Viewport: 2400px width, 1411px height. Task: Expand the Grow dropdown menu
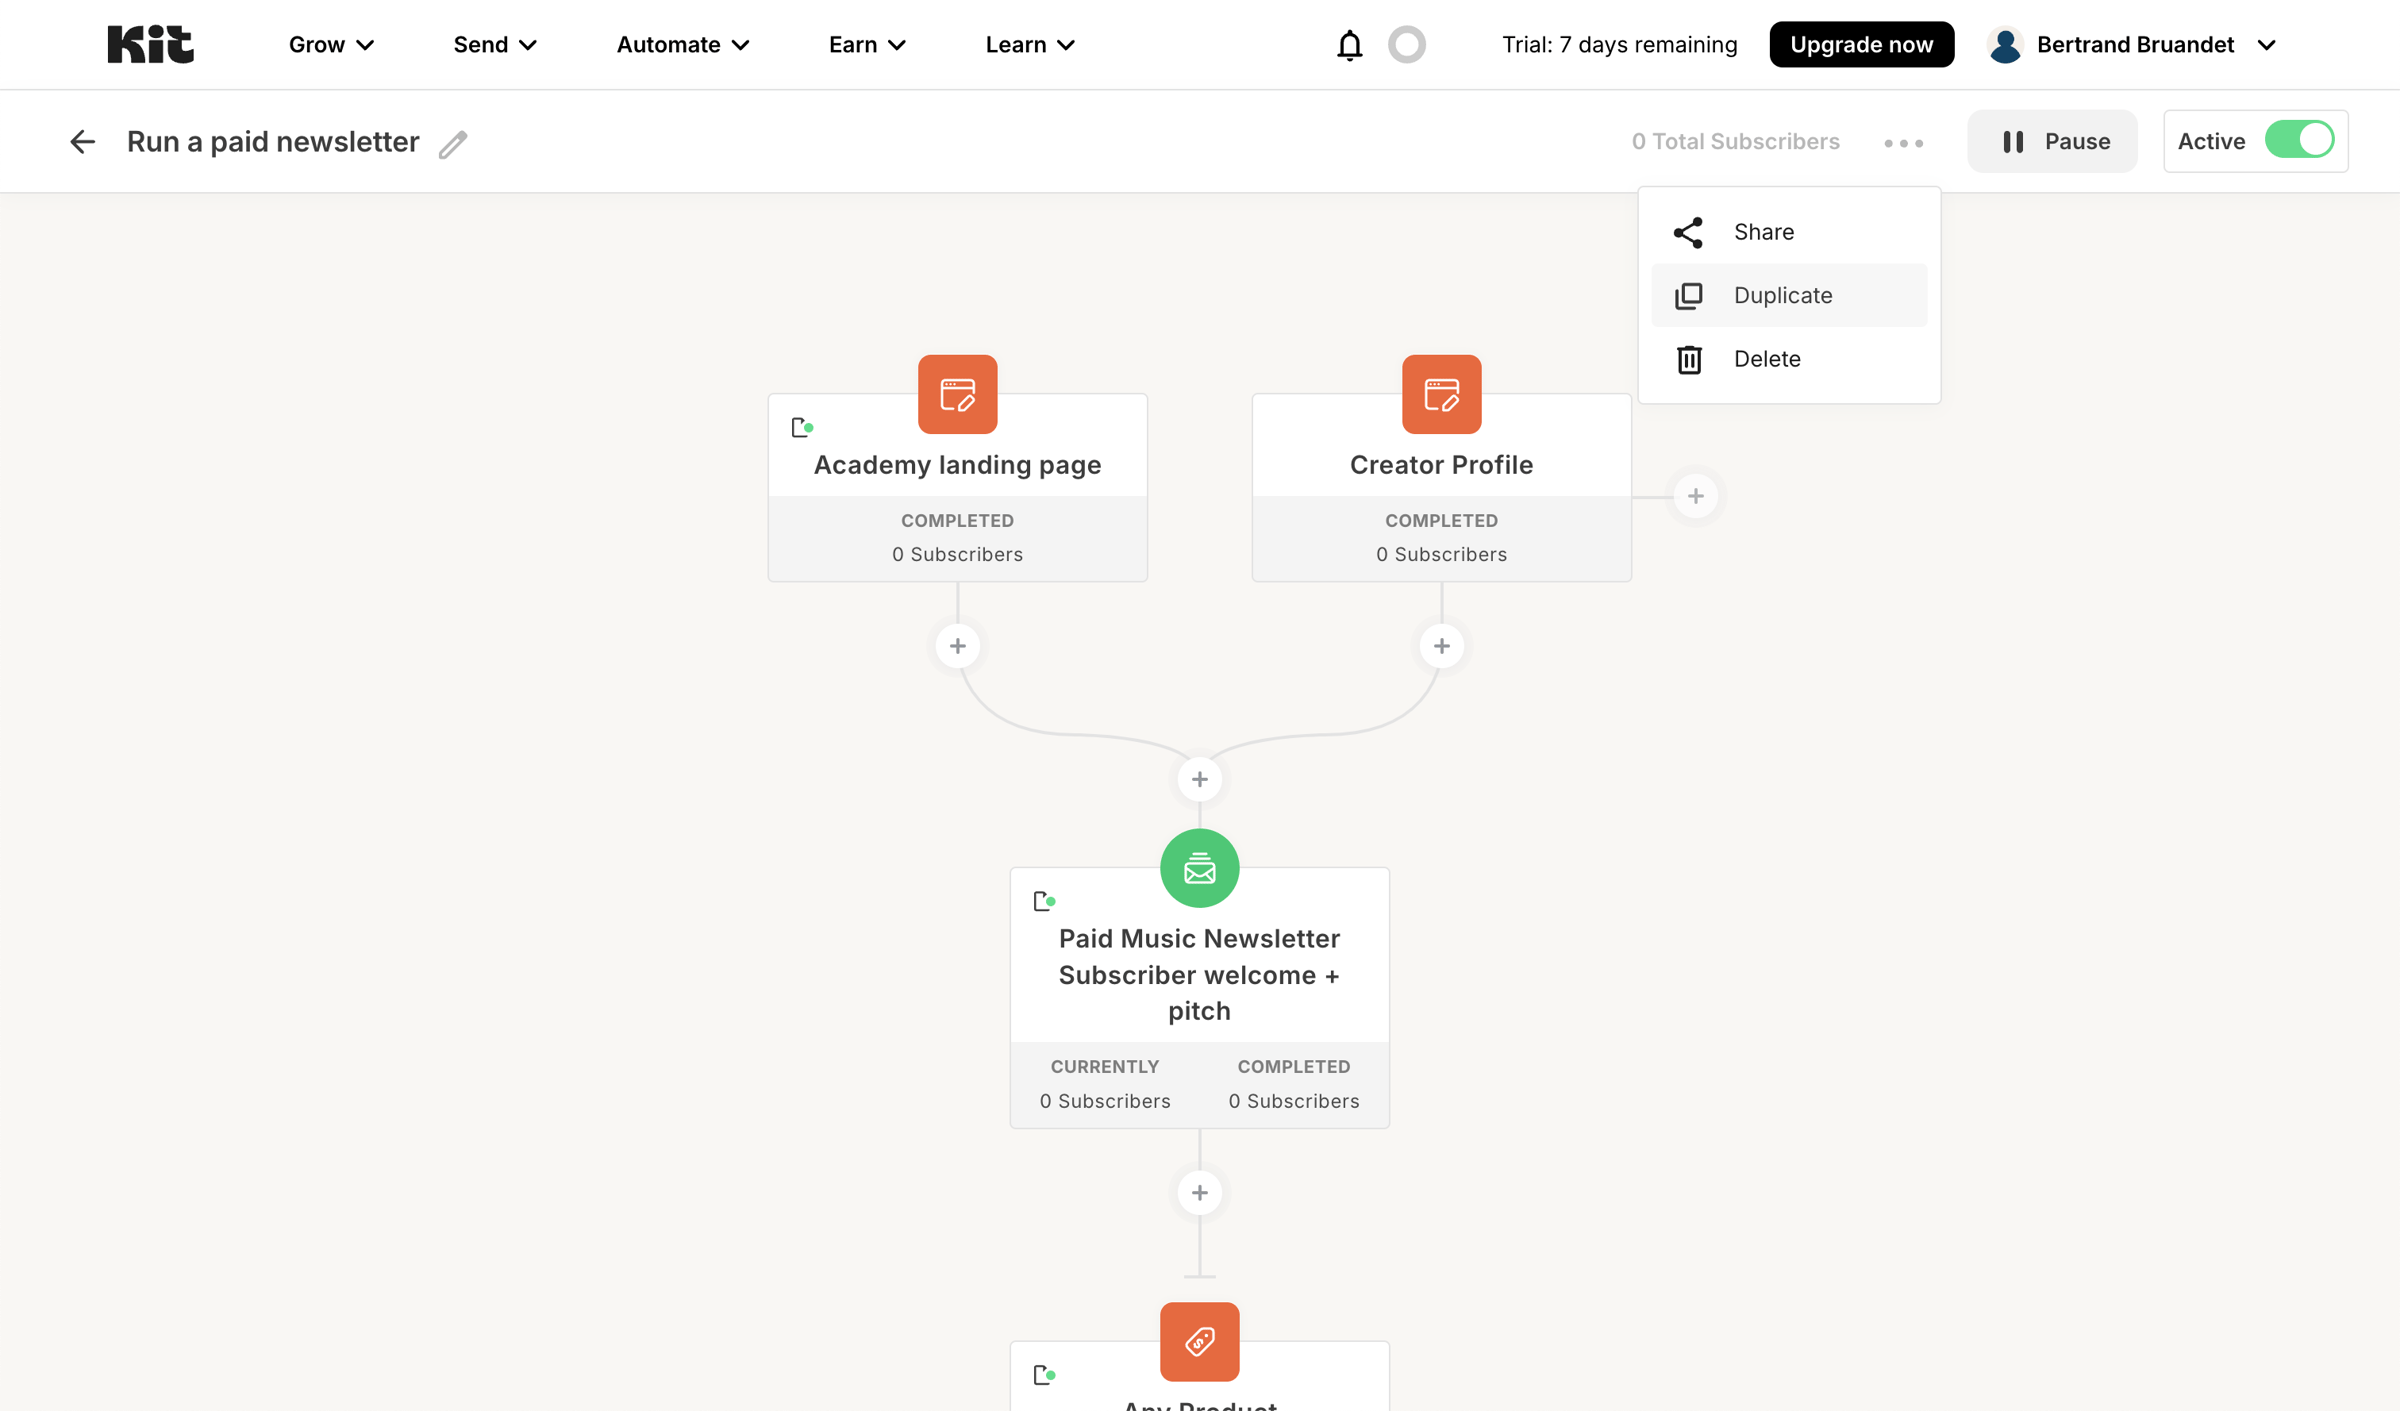tap(331, 45)
